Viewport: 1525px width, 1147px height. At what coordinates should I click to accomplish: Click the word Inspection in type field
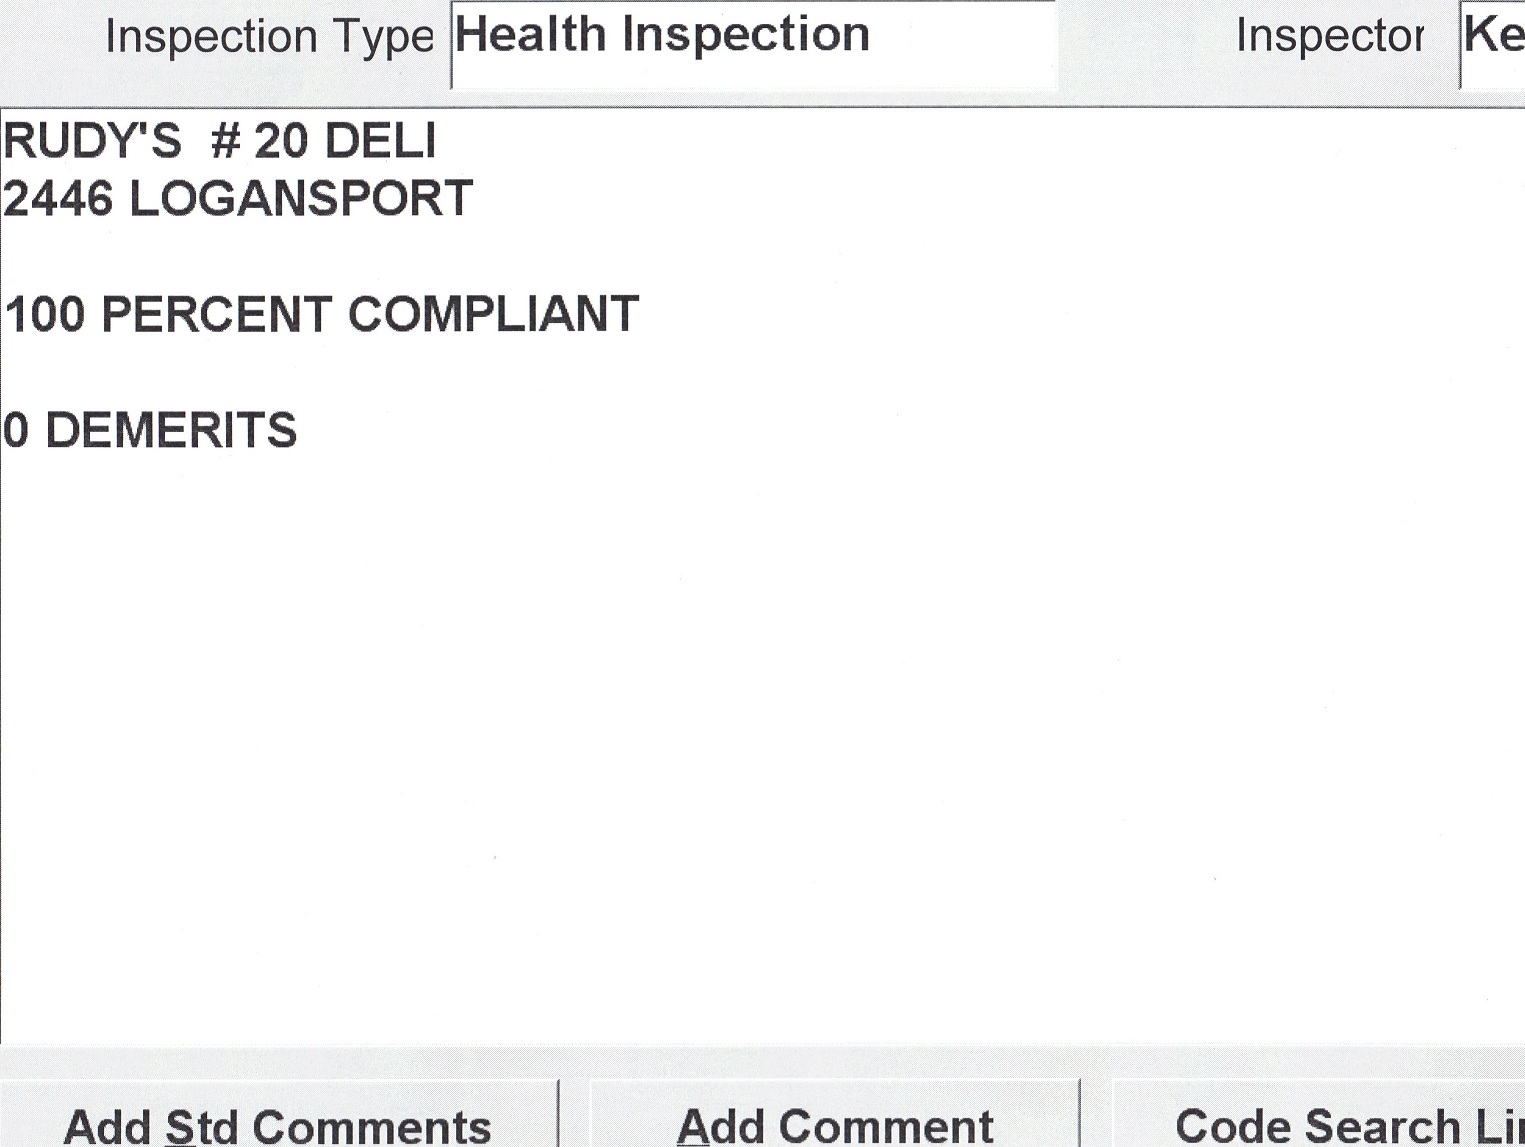[x=745, y=36]
